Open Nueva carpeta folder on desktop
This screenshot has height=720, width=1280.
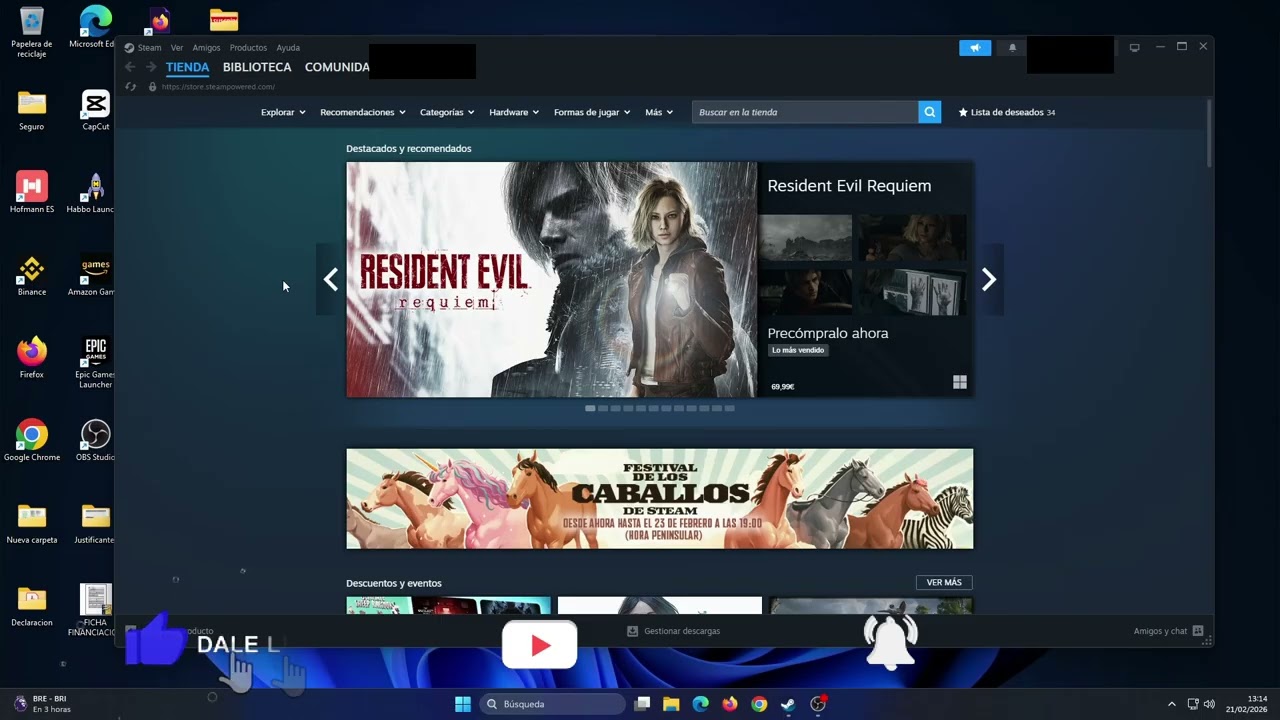click(x=32, y=523)
